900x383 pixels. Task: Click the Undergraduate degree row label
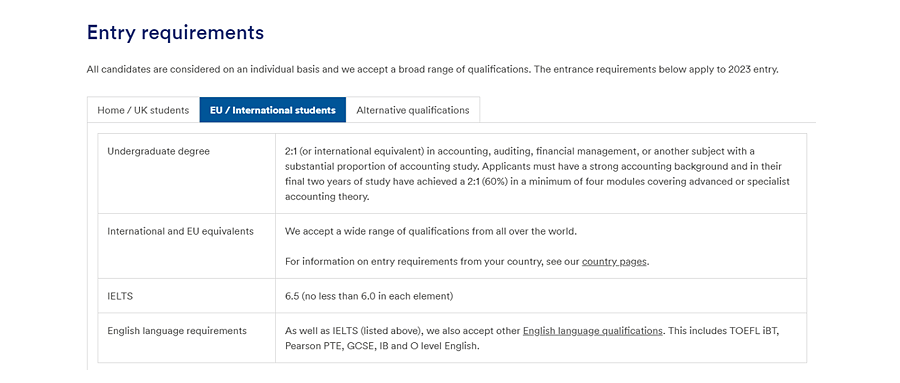pyautogui.click(x=158, y=152)
